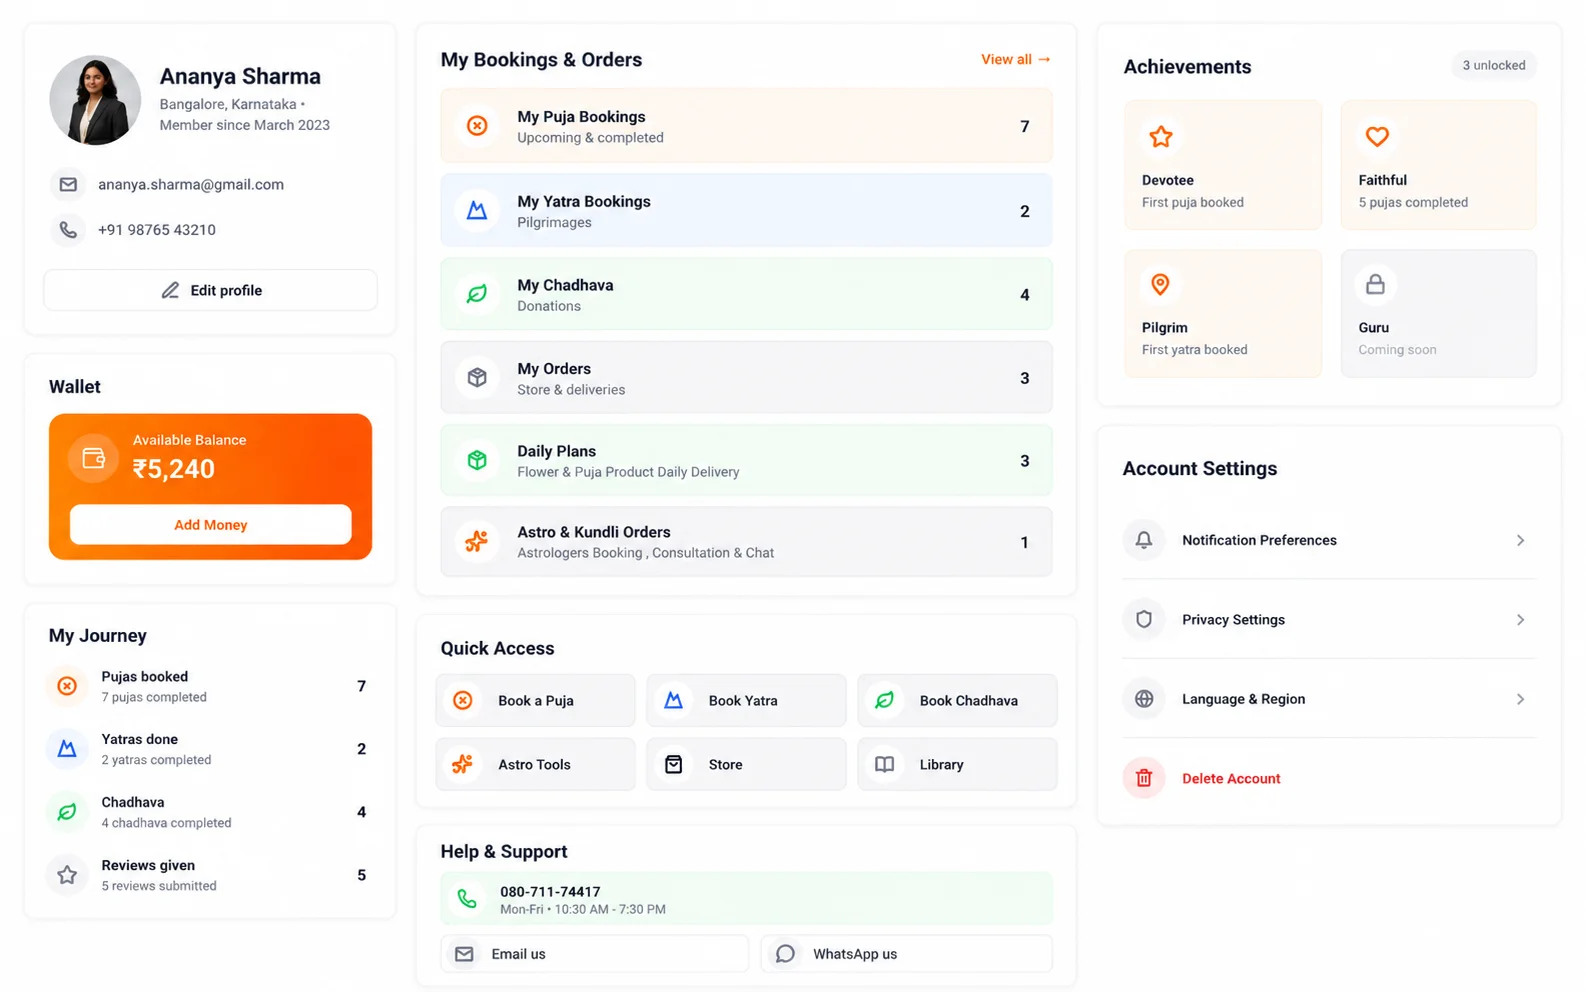Click the phone icon beside +91 98765 43210
Image resolution: width=1586 pixels, height=992 pixels.
[x=68, y=229]
